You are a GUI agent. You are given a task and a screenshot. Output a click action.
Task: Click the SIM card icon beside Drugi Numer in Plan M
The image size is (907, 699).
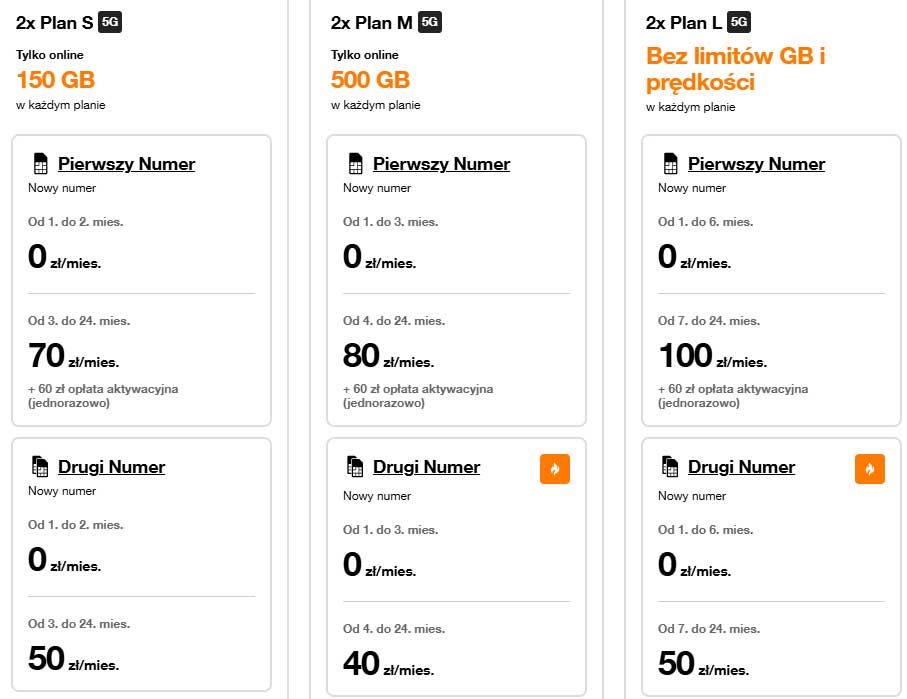click(x=356, y=465)
